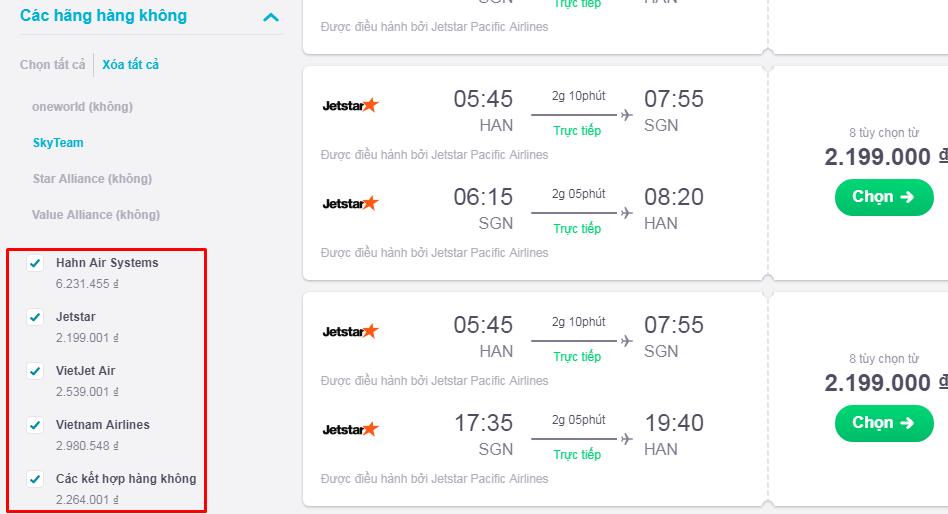Choose the Value Alliance (không) filter
948x514 pixels.
coord(96,215)
